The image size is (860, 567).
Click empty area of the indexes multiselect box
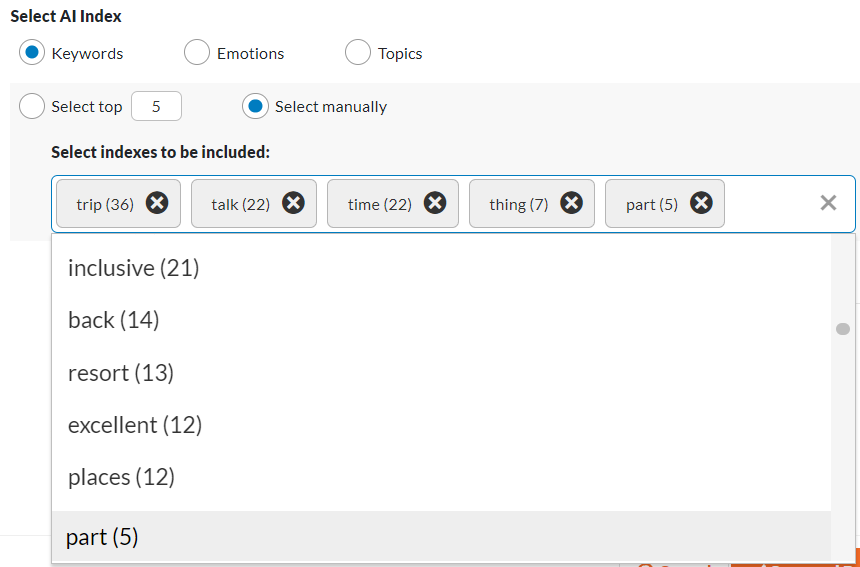click(x=771, y=203)
